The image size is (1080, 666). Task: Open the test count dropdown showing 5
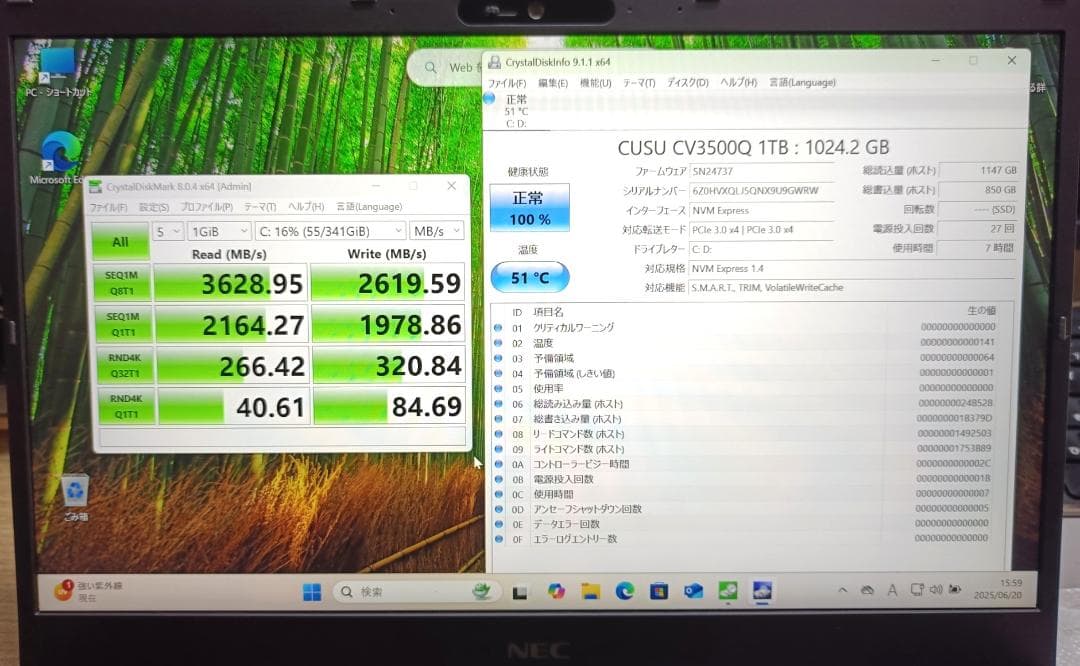(166, 230)
